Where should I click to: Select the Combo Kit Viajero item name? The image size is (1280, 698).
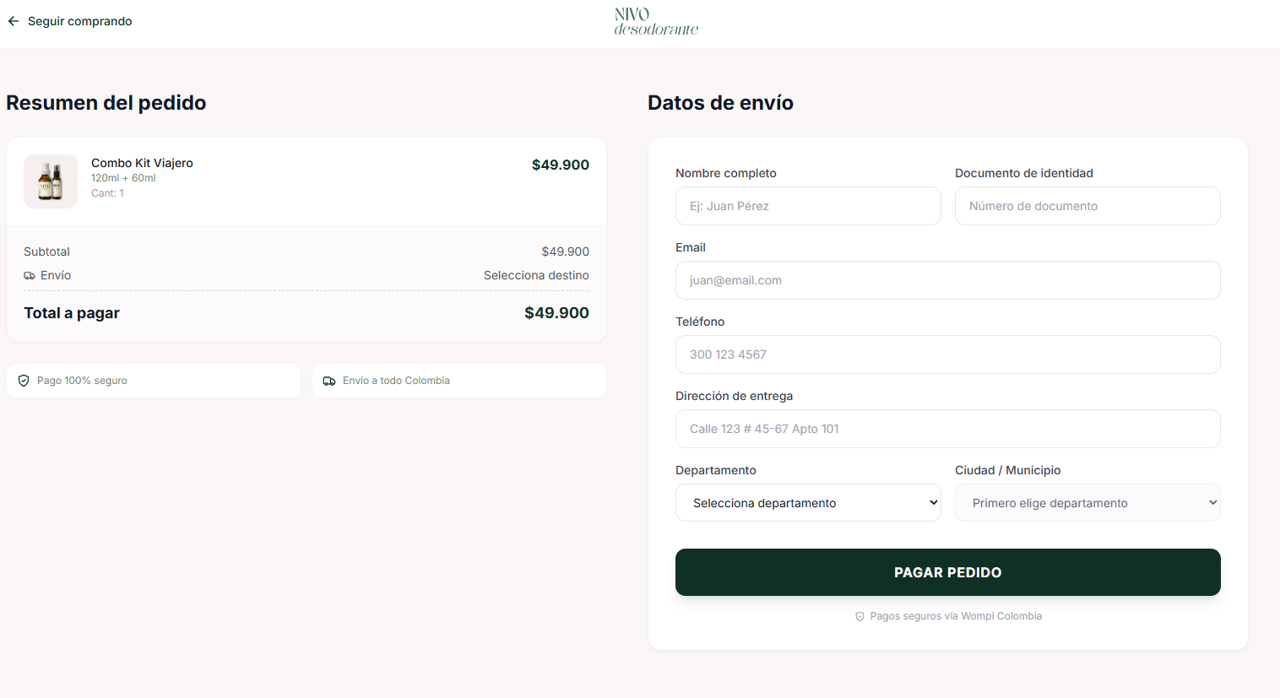(141, 162)
